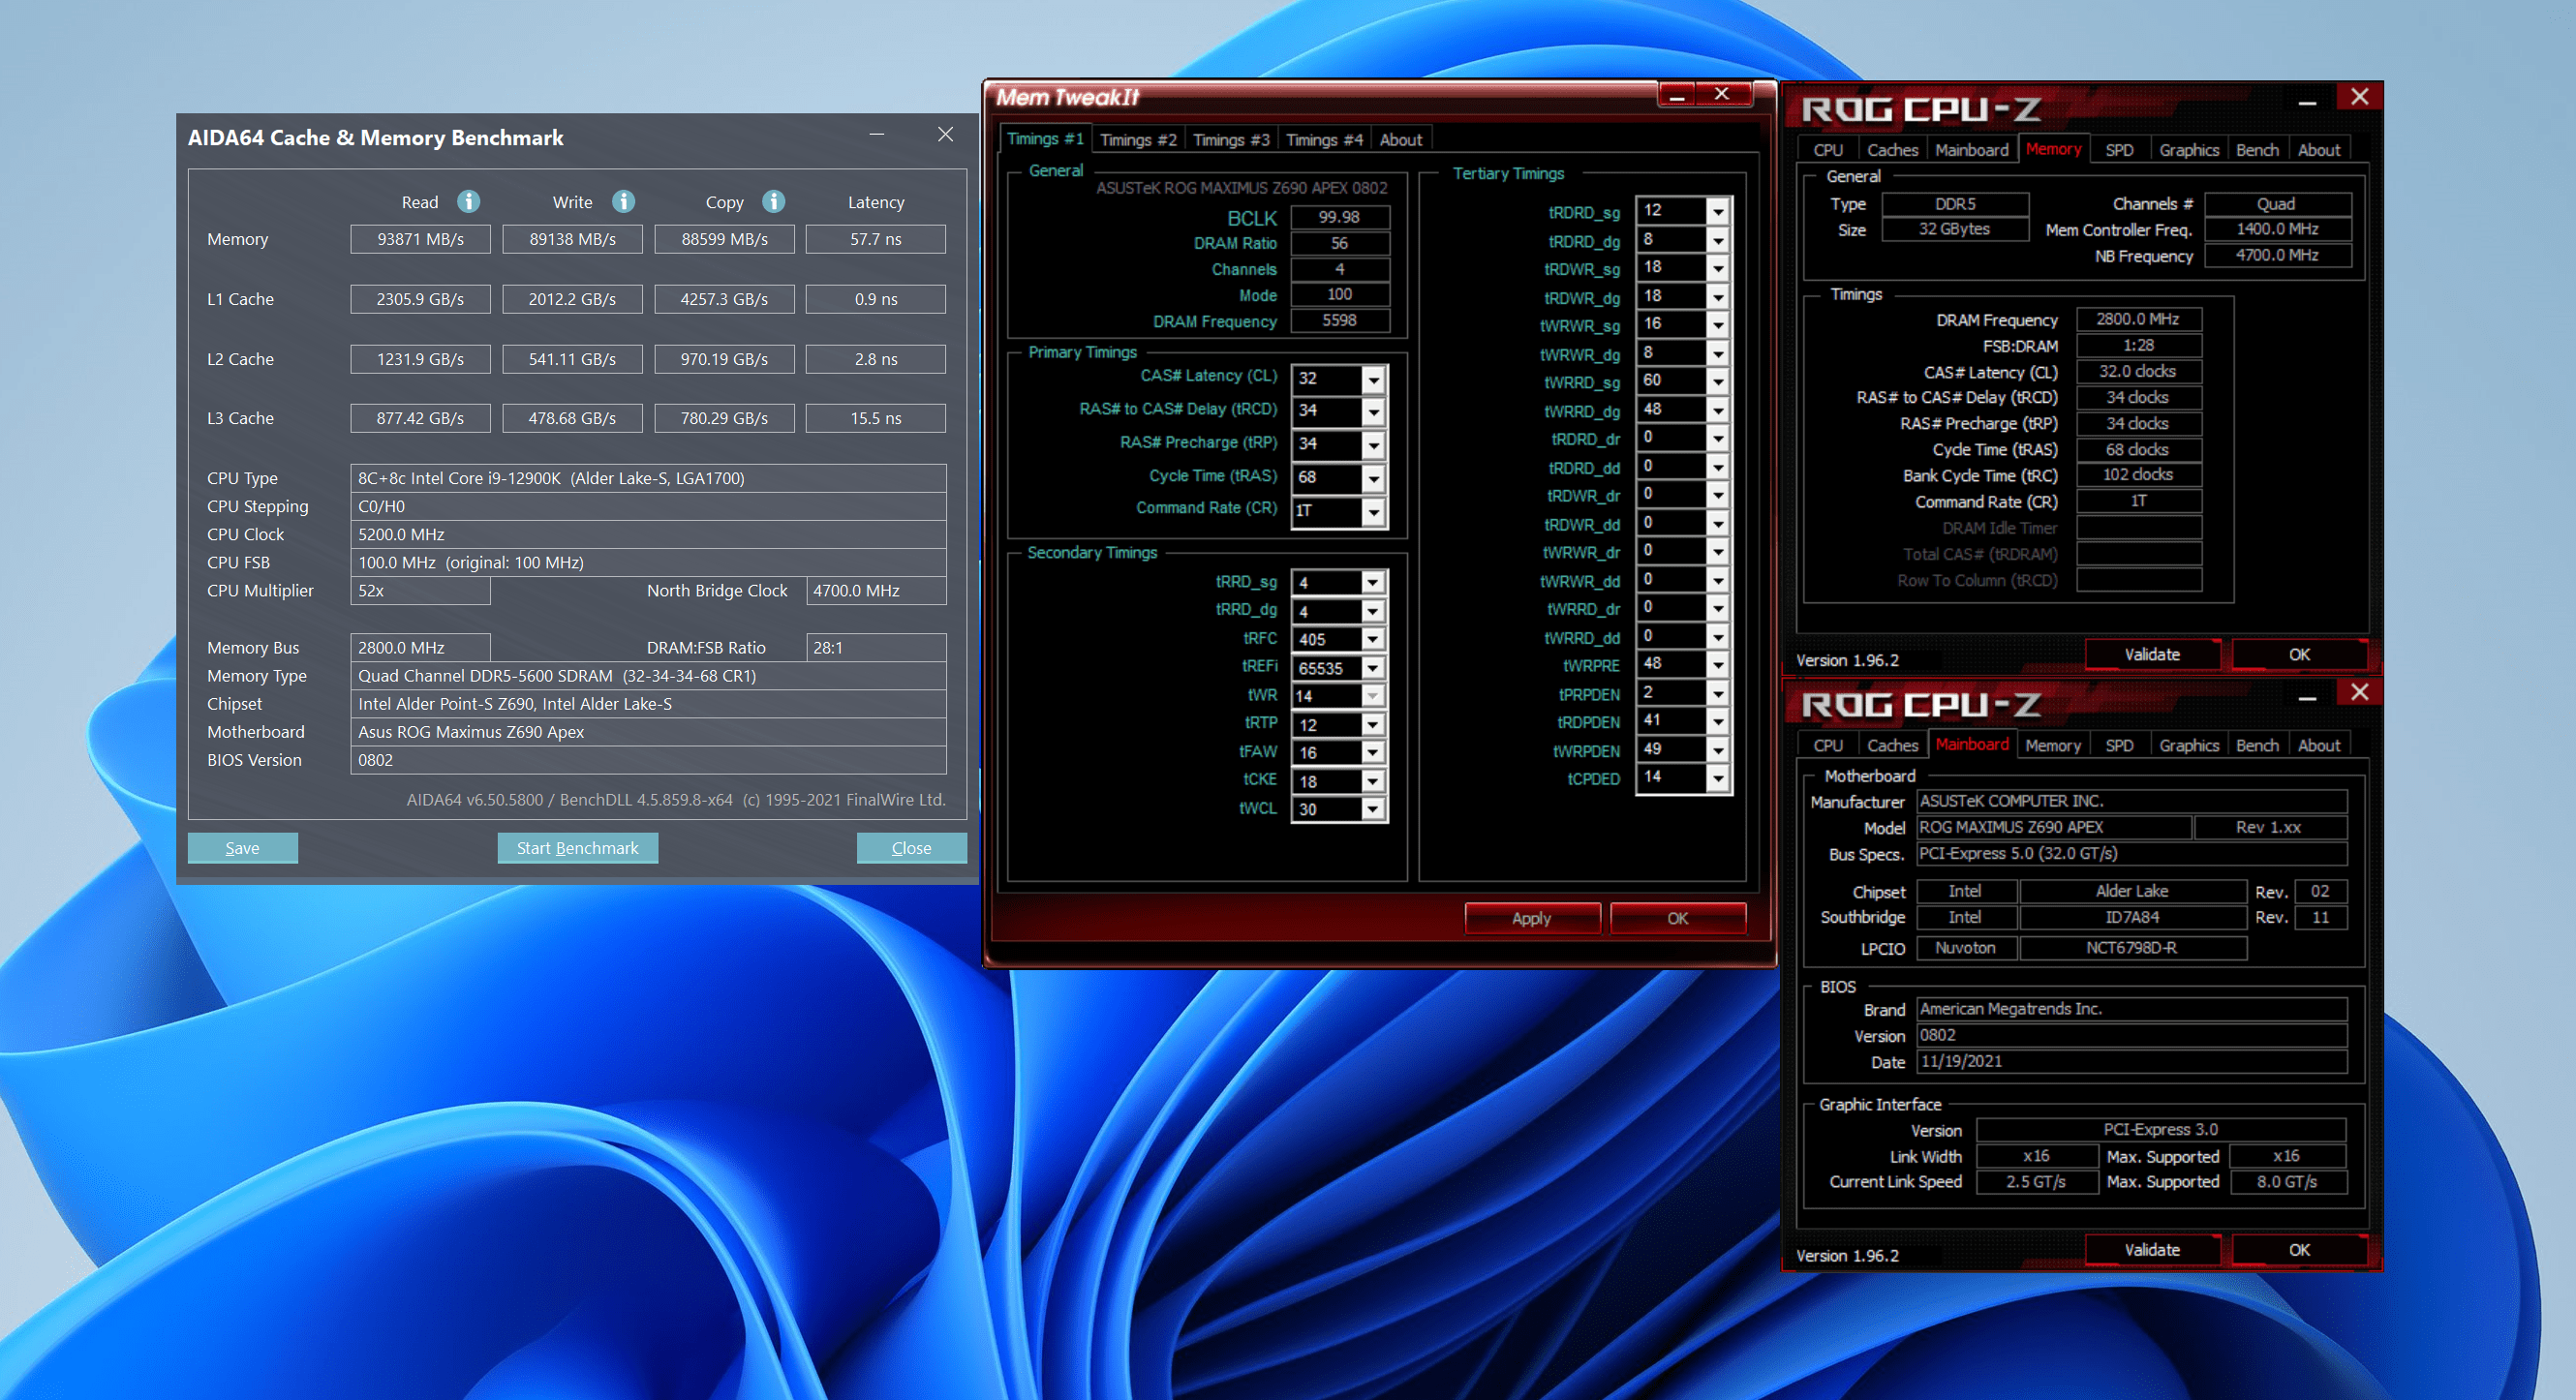Screen dimensions: 2576x1400
Task: Open the tWRRD_sg dropdown
Action: 1718,381
